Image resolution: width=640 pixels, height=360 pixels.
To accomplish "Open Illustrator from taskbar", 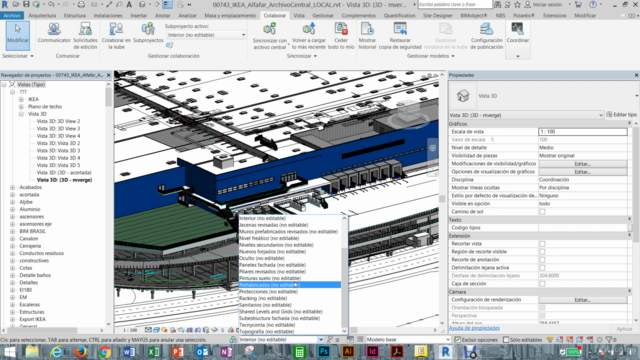I will point(348,351).
